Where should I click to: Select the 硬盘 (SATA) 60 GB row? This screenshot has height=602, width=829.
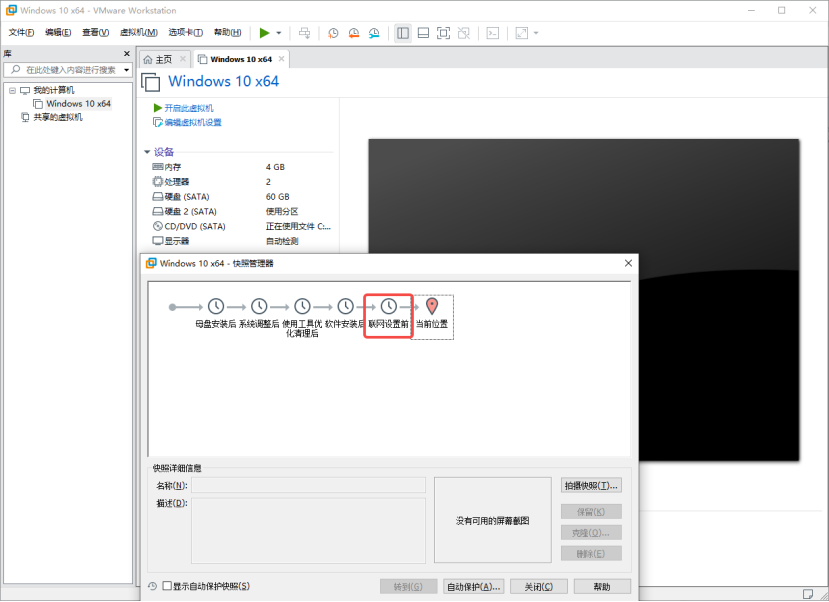[242, 197]
